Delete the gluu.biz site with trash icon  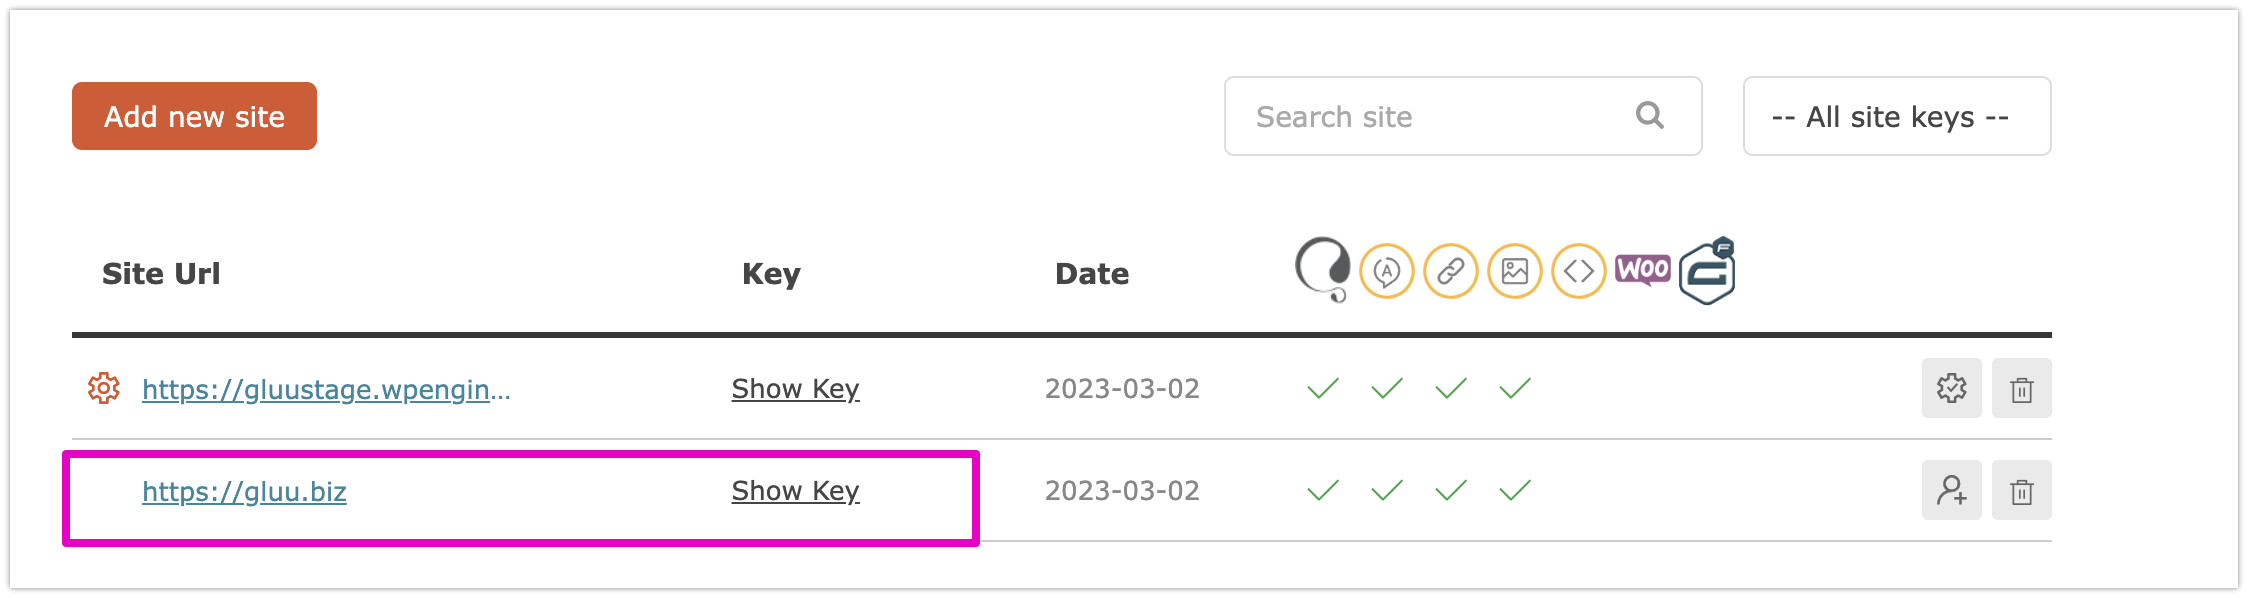tap(2021, 490)
